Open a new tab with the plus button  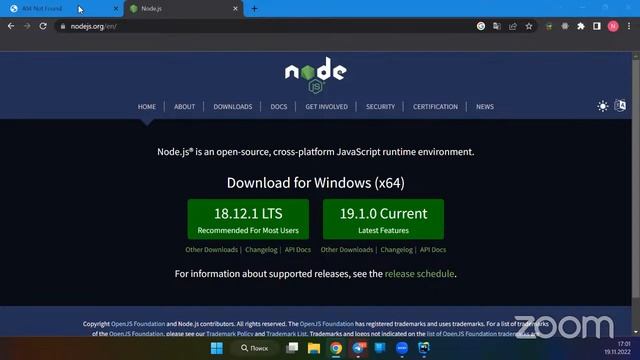click(254, 9)
